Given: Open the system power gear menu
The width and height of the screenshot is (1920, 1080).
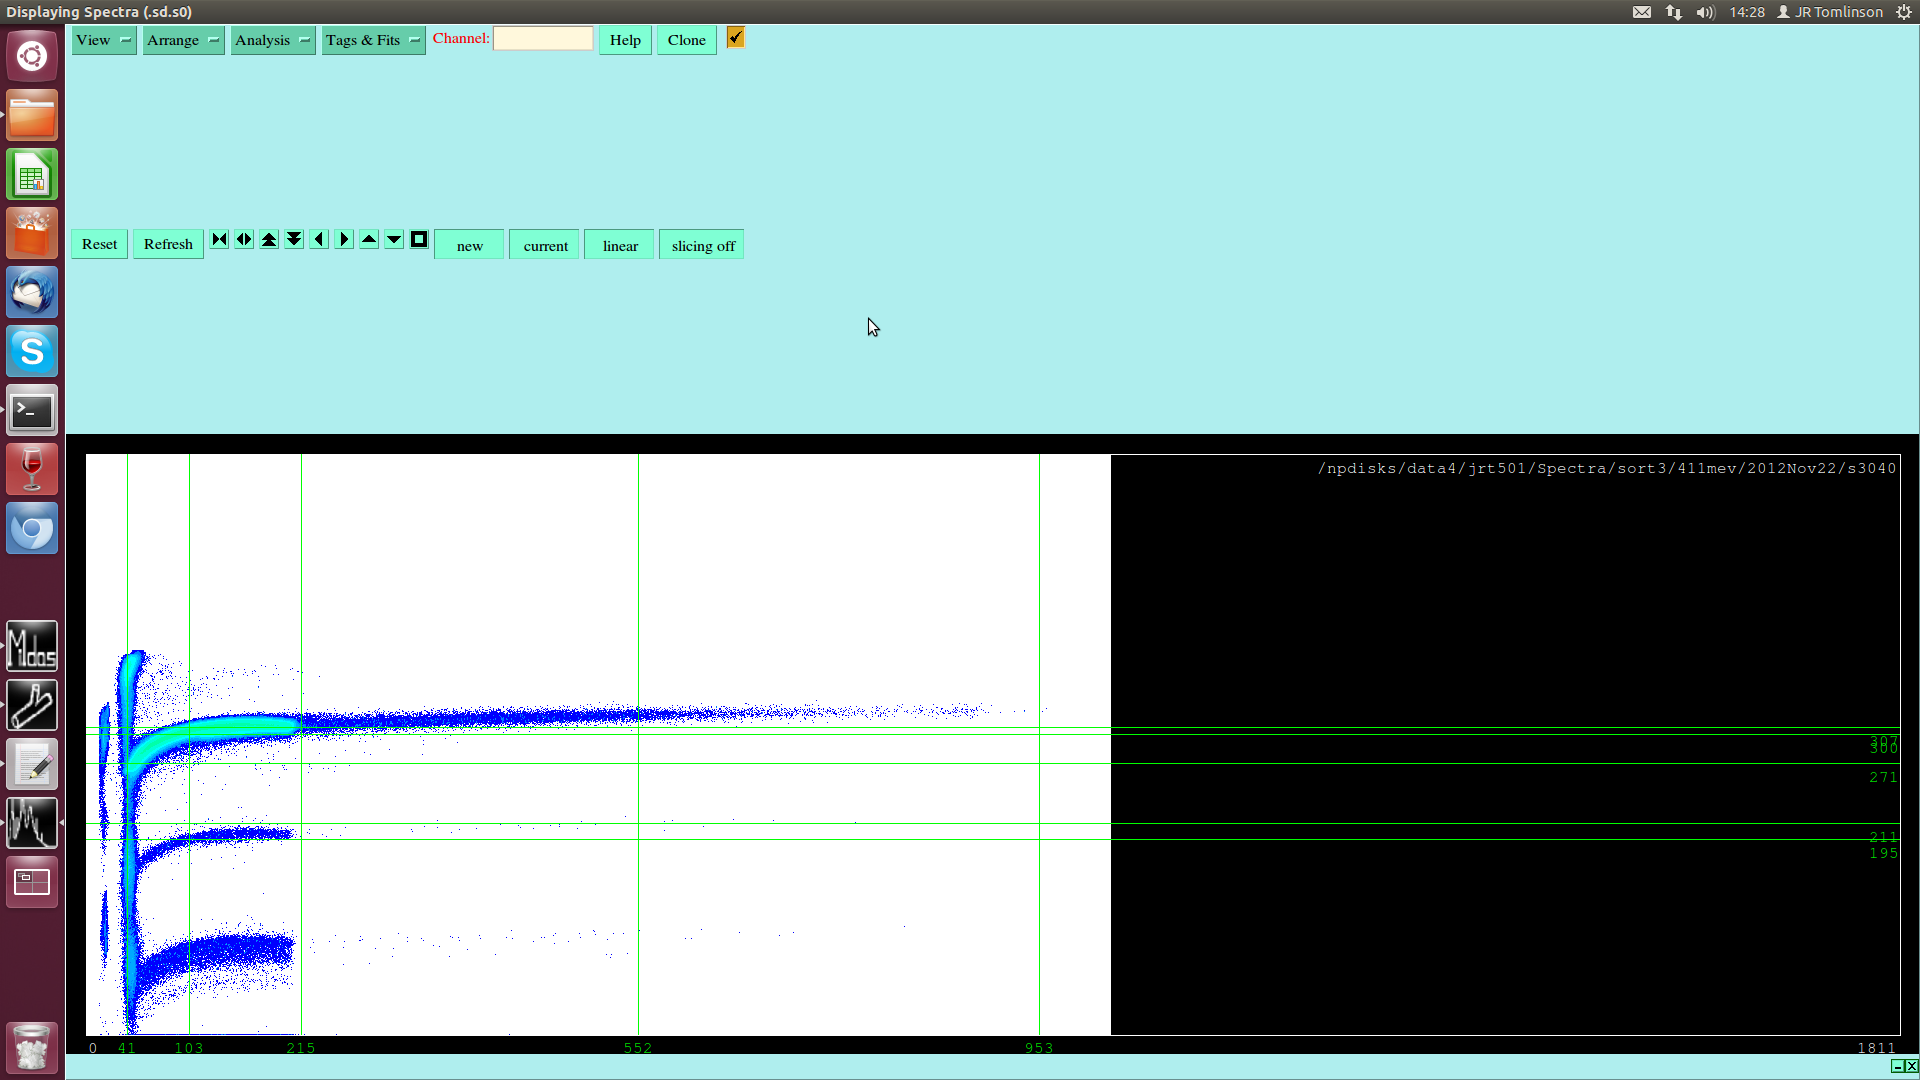Looking at the screenshot, I should pyautogui.click(x=1904, y=12).
